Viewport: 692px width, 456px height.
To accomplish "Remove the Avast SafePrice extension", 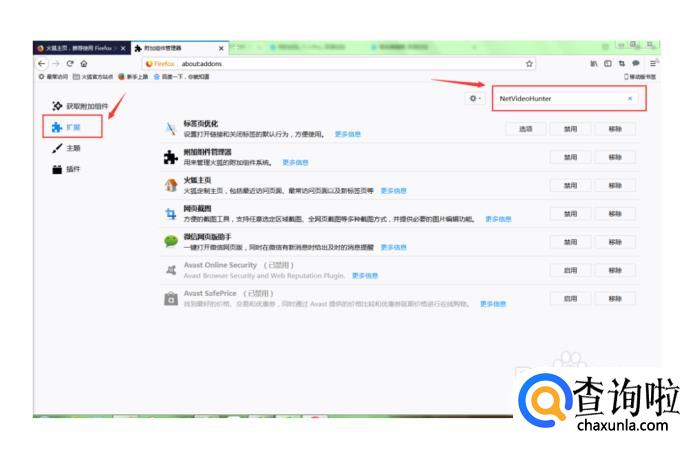I will point(615,299).
